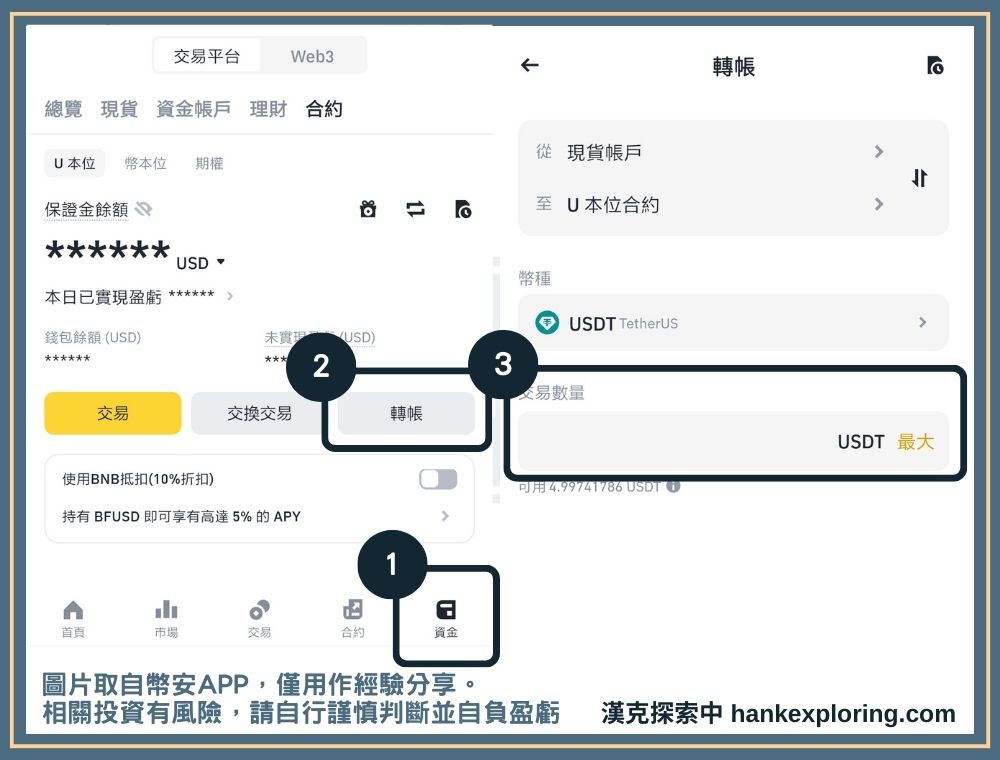Open transfer history icon on Transfer page

935,65
